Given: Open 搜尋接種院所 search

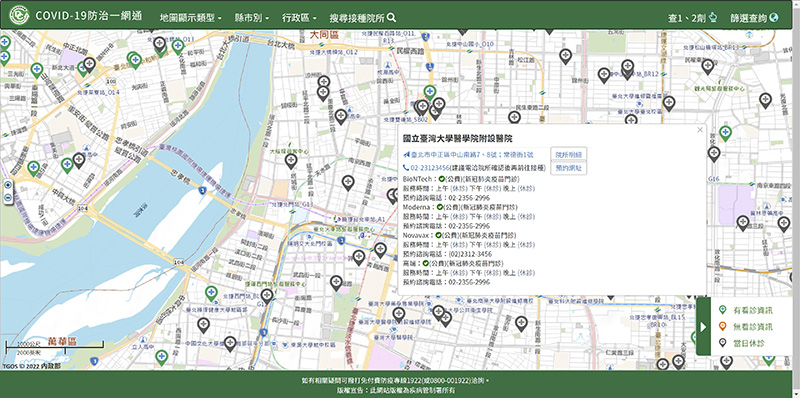Looking at the screenshot, I should (363, 18).
